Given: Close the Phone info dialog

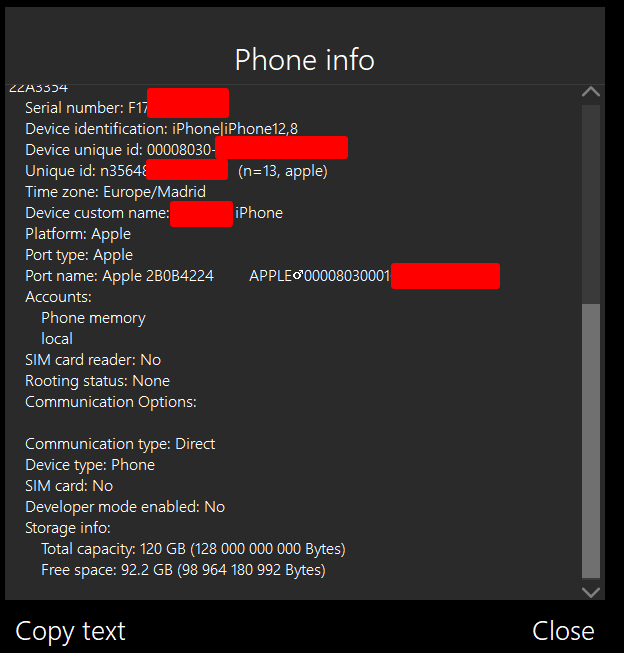Looking at the screenshot, I should [563, 631].
